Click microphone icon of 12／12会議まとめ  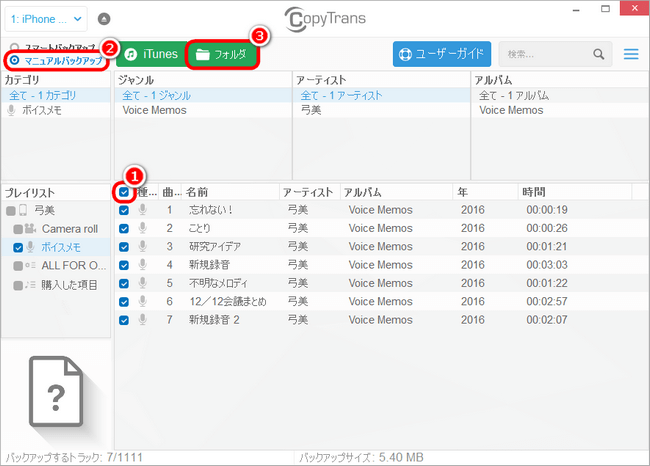click(x=143, y=301)
